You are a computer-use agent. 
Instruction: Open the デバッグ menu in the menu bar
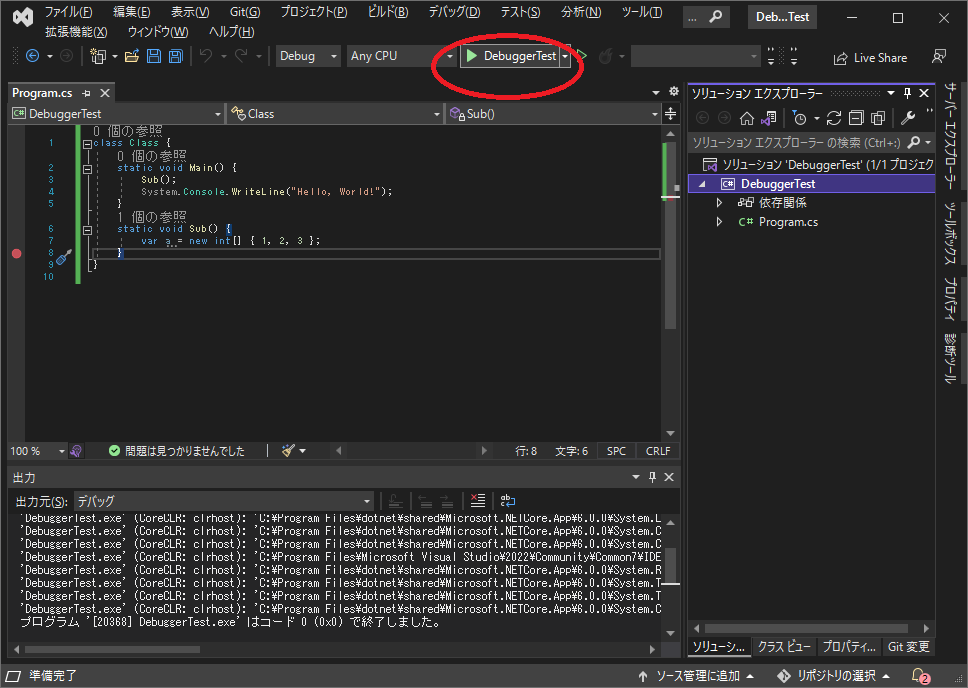453,11
